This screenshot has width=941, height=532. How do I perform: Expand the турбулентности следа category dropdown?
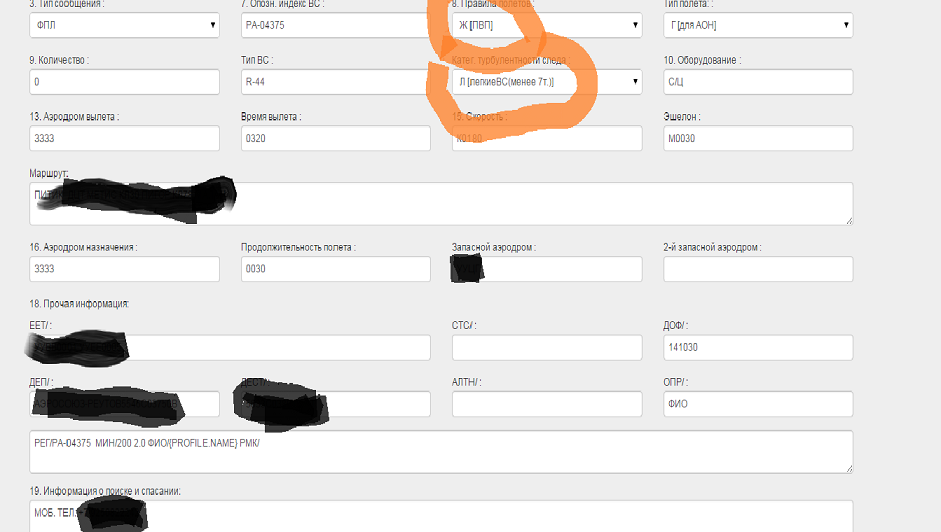pyautogui.click(x=546, y=82)
